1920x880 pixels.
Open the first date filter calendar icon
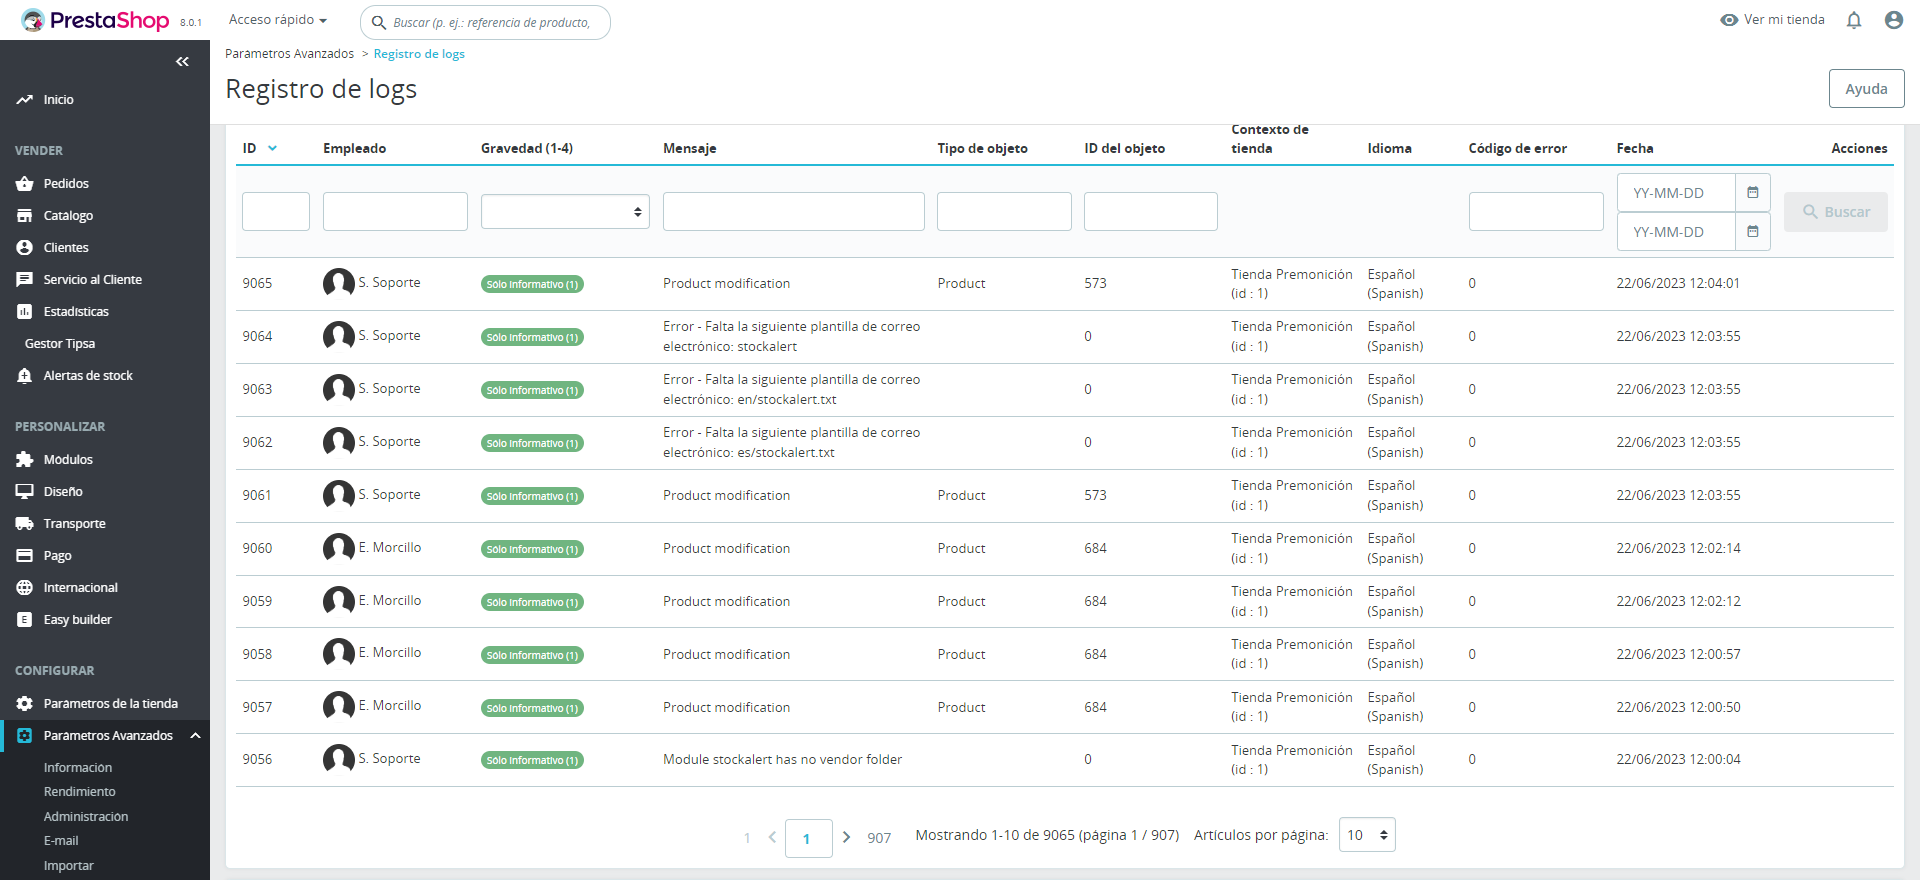(1752, 193)
